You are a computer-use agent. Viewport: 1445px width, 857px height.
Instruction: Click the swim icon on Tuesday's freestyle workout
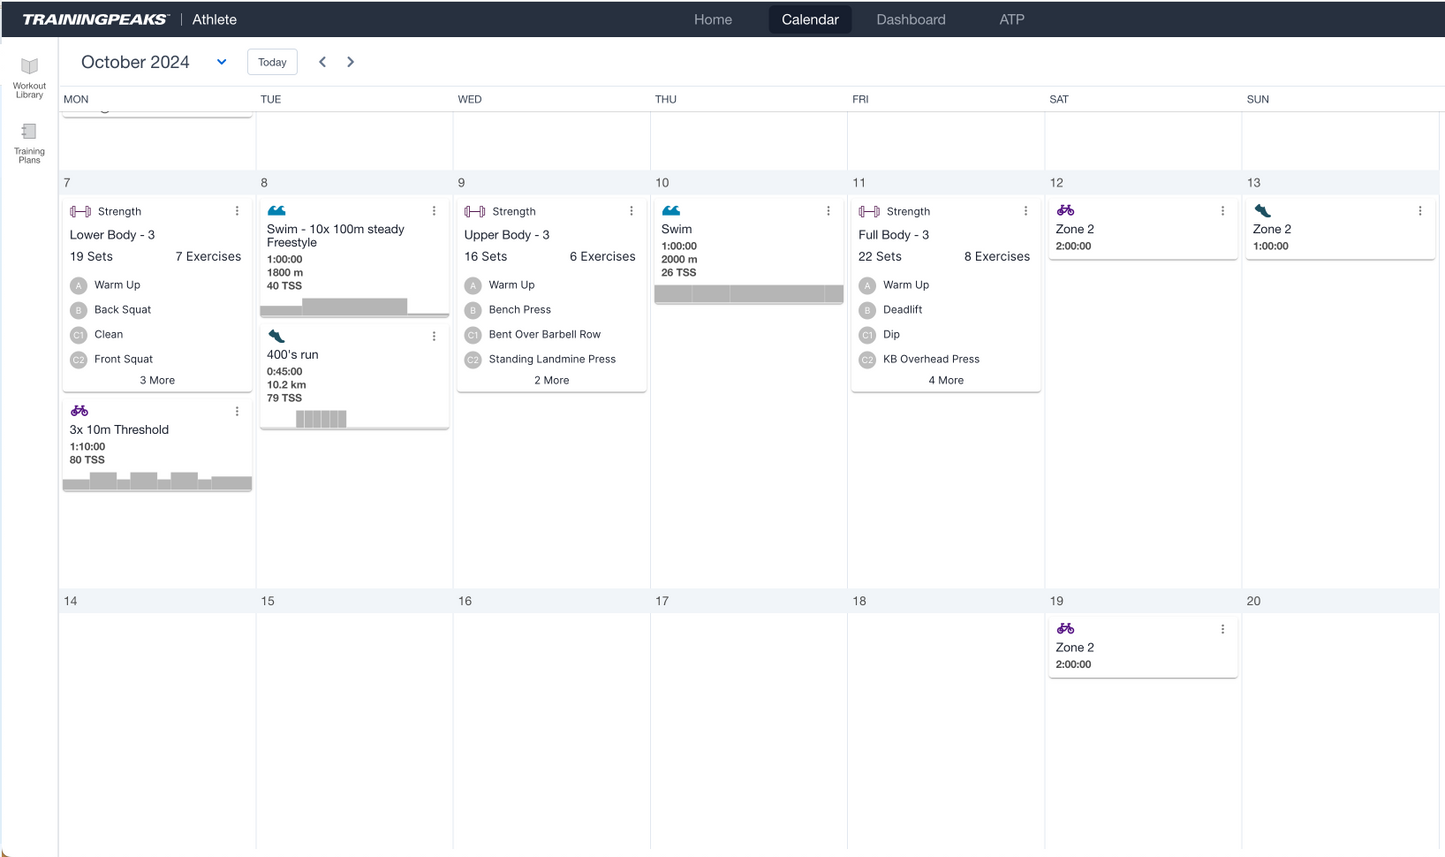(x=277, y=211)
